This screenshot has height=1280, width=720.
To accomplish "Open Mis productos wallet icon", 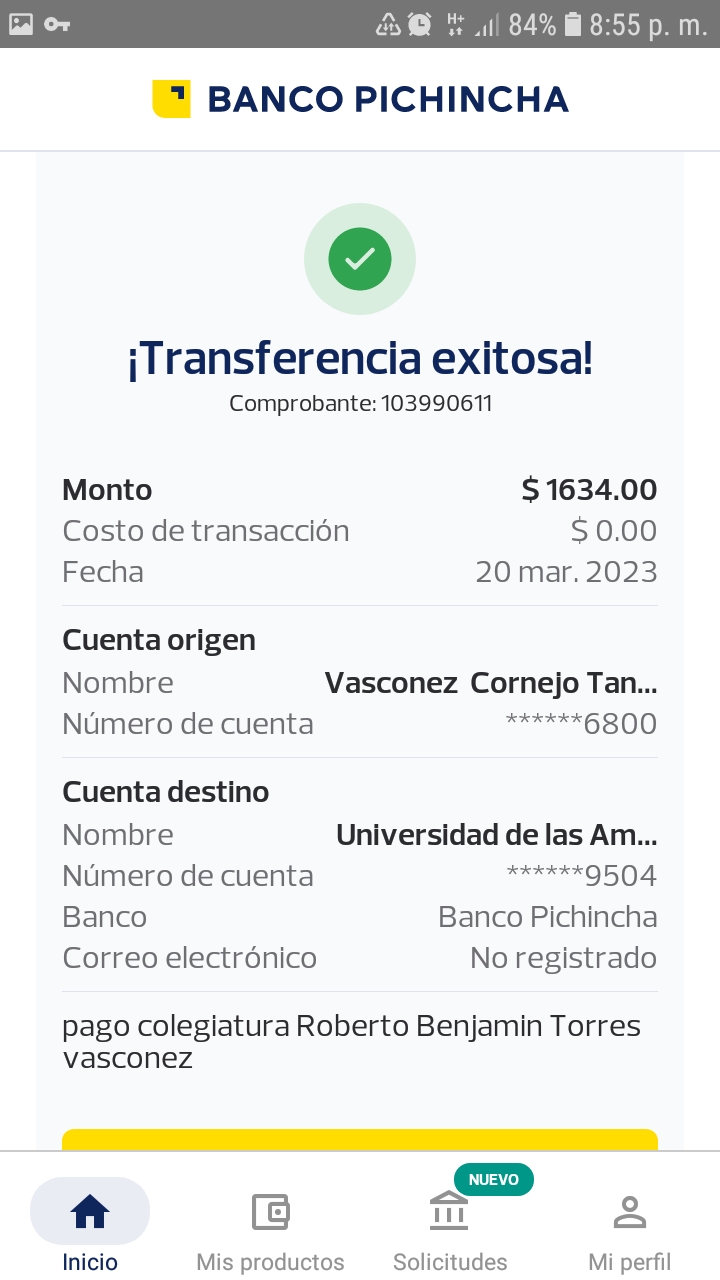I will click(x=270, y=1212).
